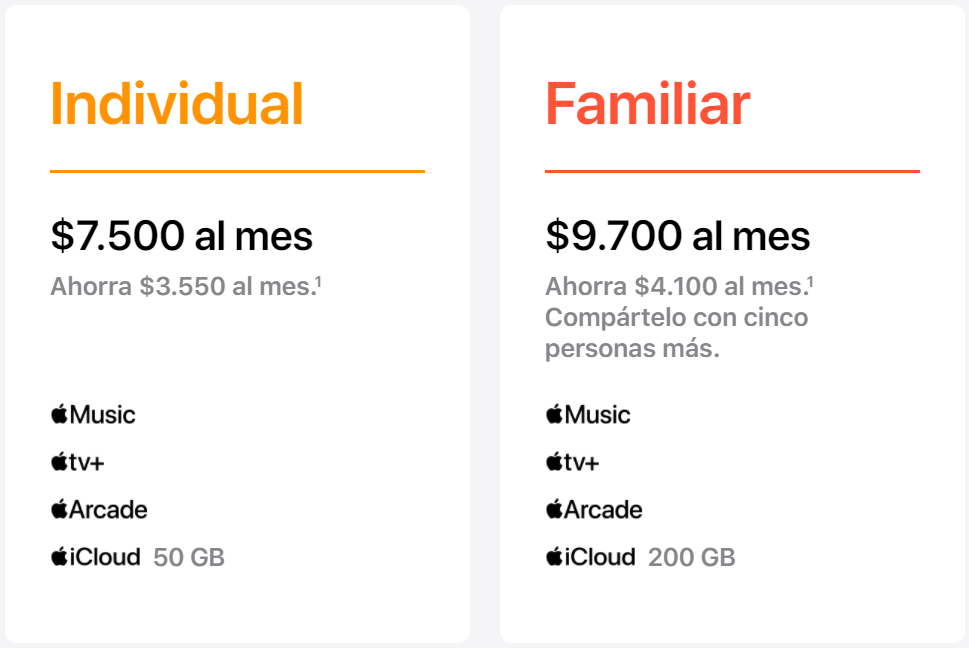Click the Ahorra $3.550 al mes text
Screen dimensions: 969x648
pyautogui.click(x=184, y=287)
